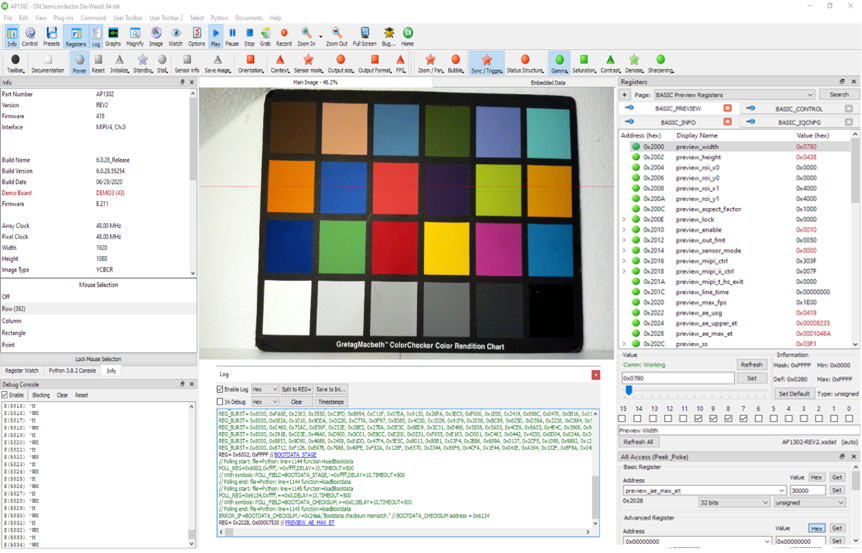Image resolution: width=862 pixels, height=553 pixels.
Task: Open the Info panel from main toolbar
Action: [x=12, y=36]
